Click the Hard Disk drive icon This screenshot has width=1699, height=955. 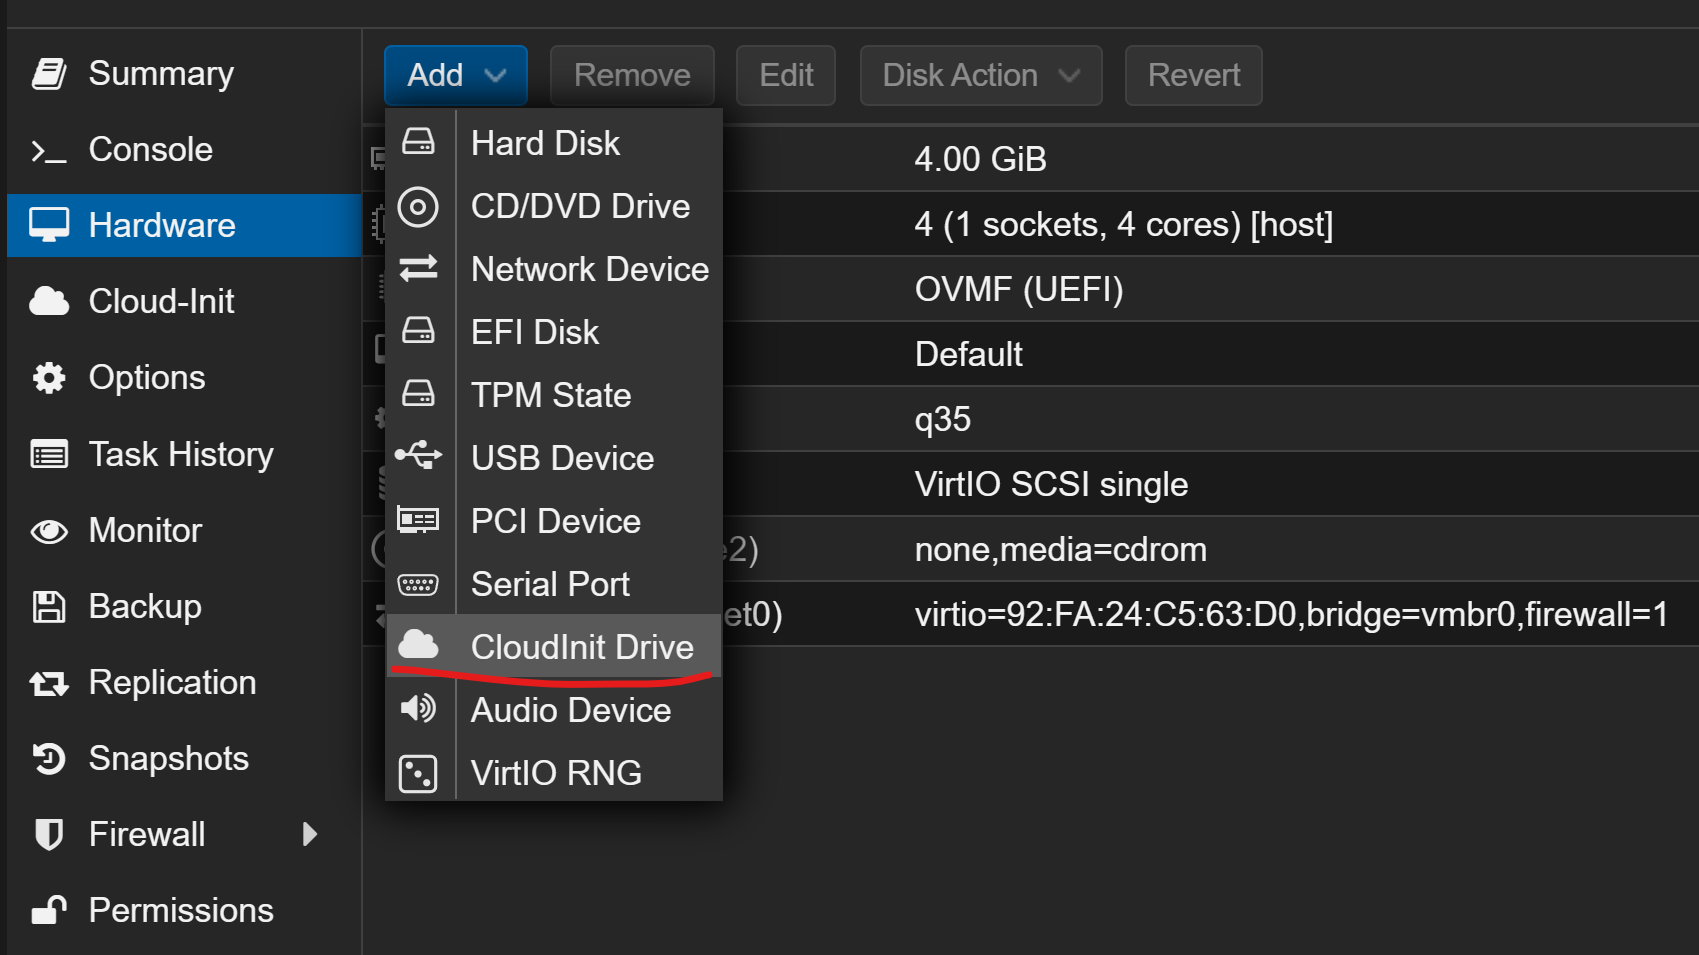tap(418, 142)
